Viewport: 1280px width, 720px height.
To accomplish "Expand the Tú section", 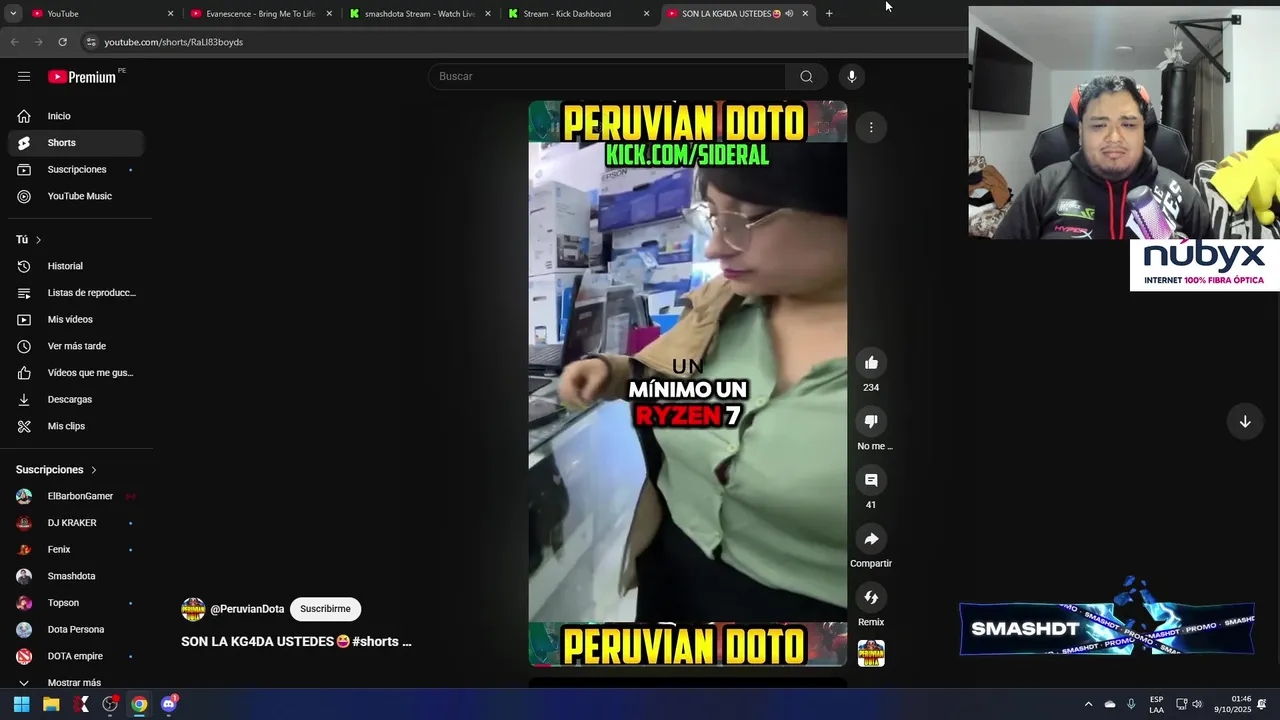I will pyautogui.click(x=29, y=240).
